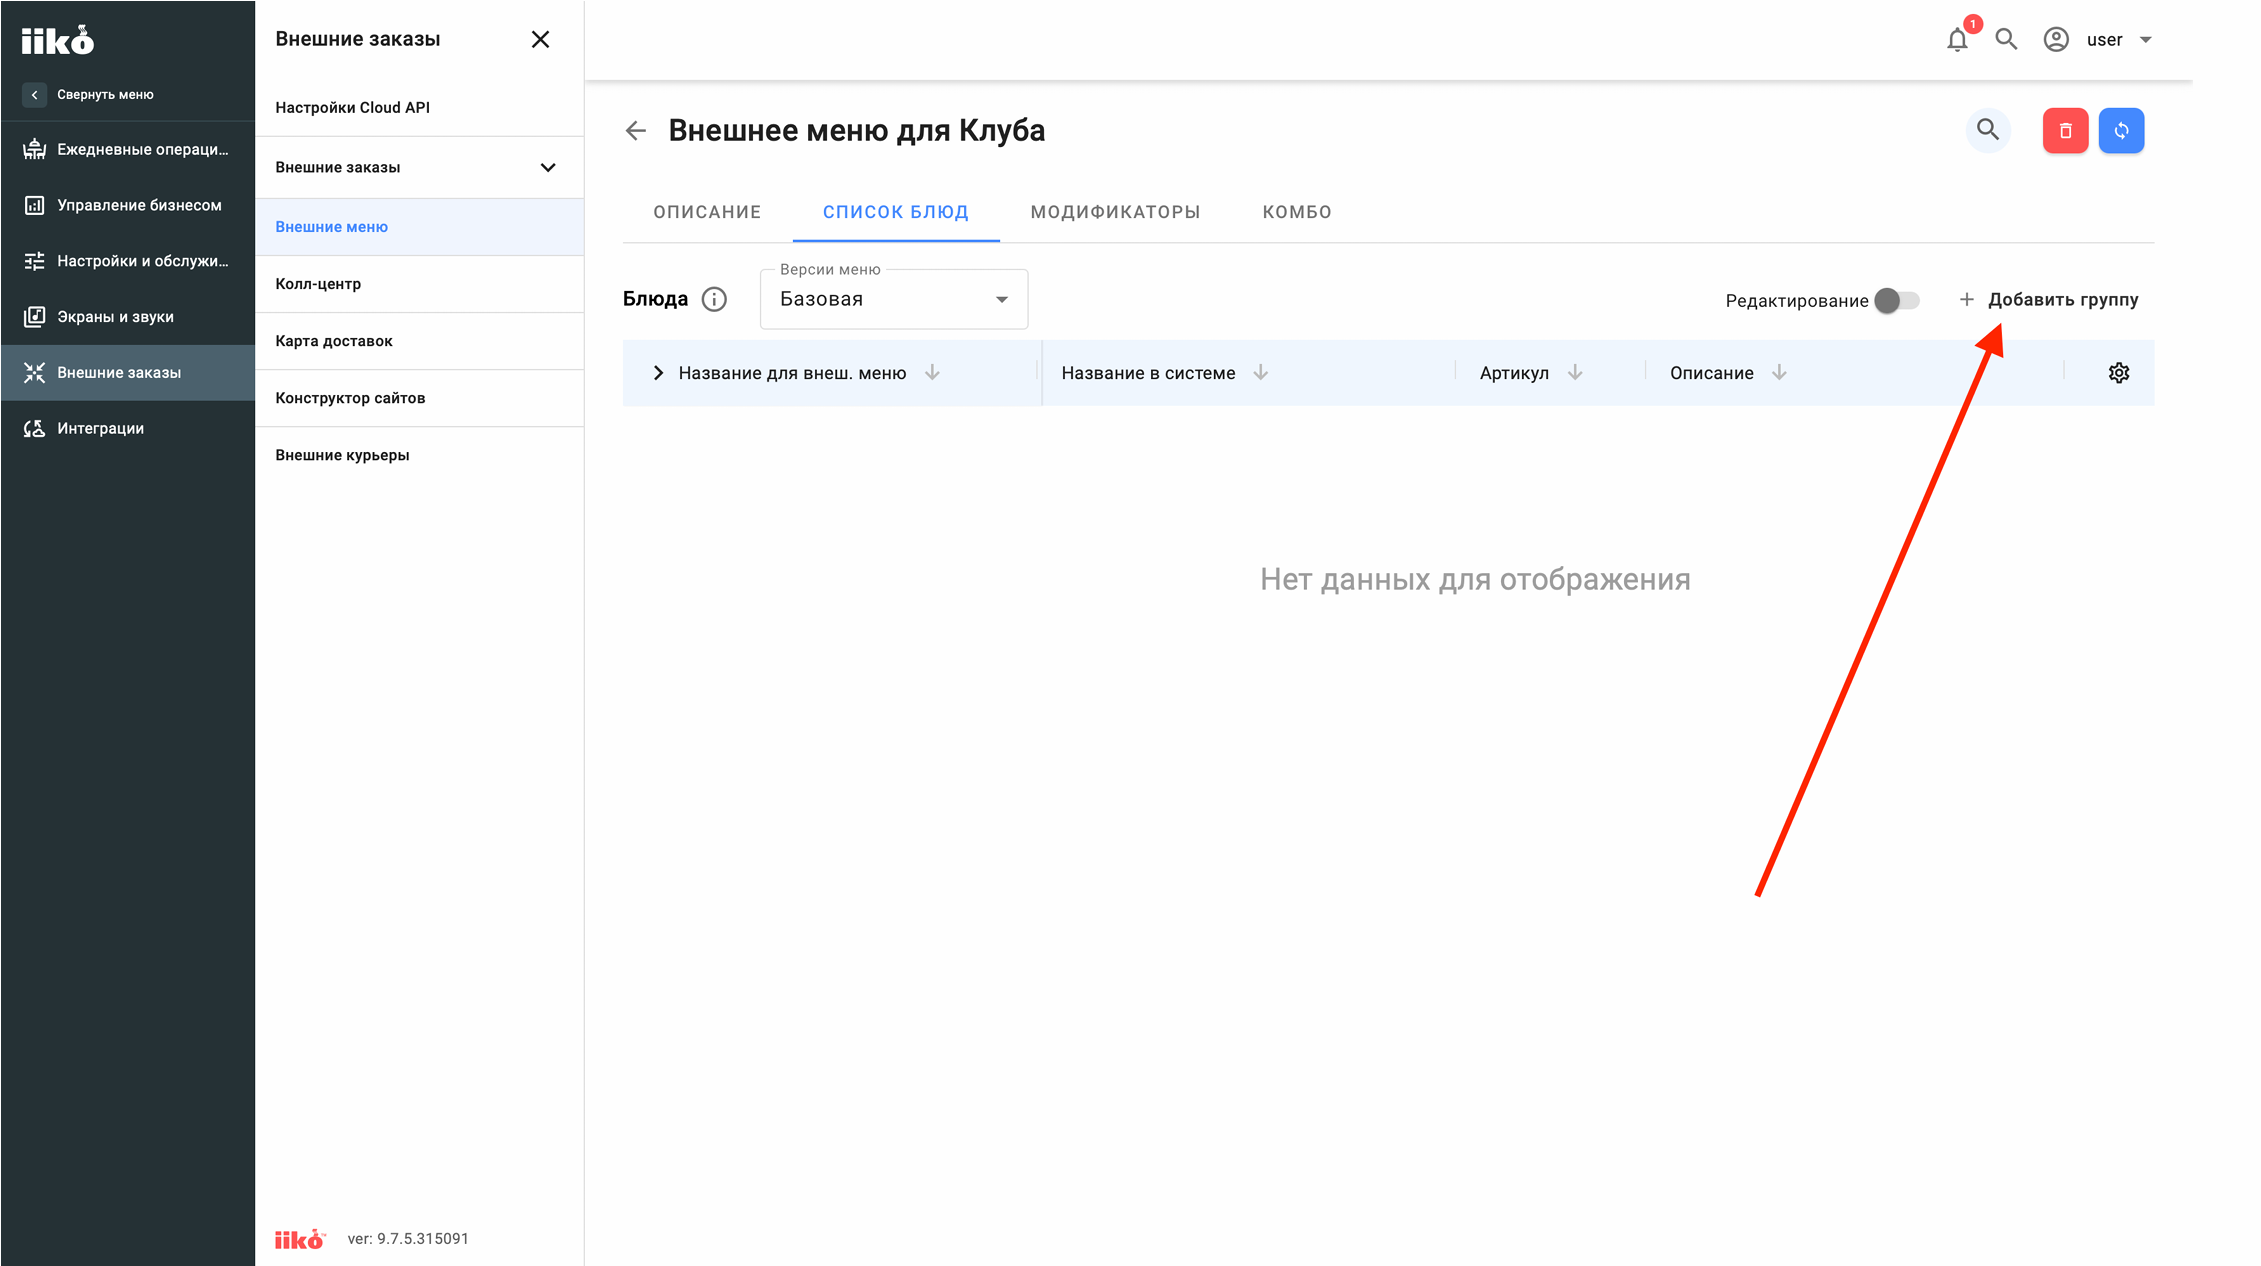This screenshot has height=1266, width=2261.
Task: Click the blue sync refresh button
Action: point(2121,131)
